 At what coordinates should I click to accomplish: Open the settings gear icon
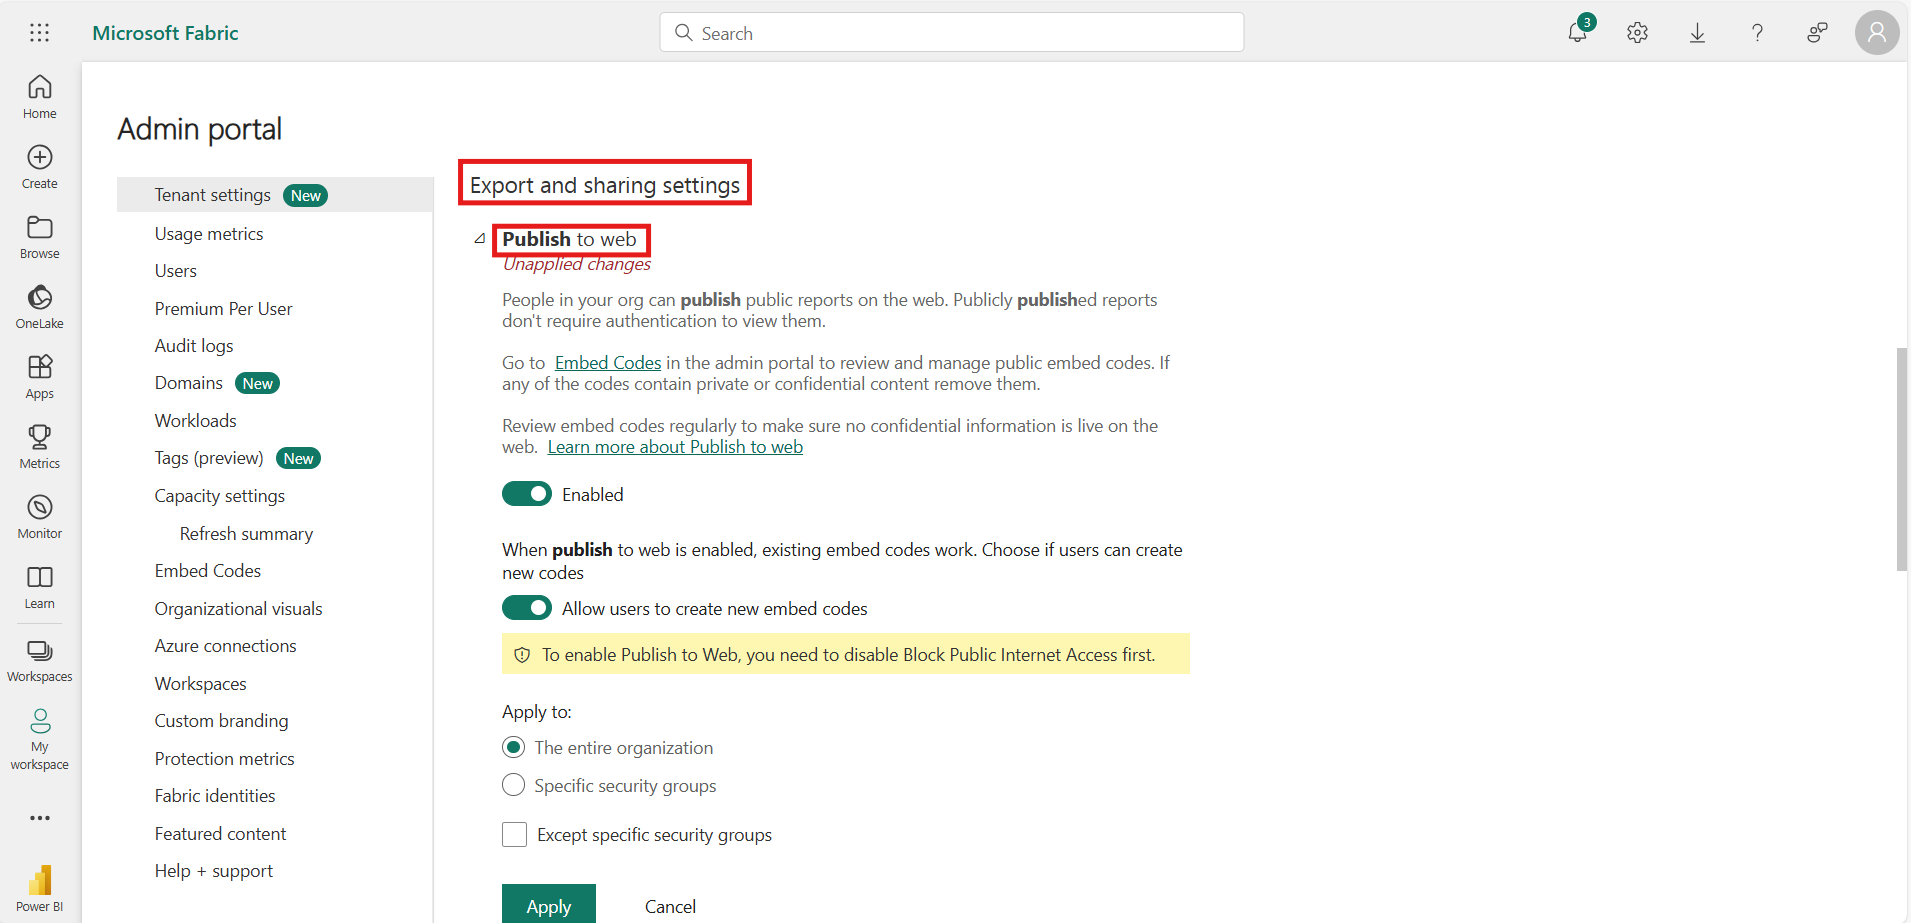[x=1637, y=33]
